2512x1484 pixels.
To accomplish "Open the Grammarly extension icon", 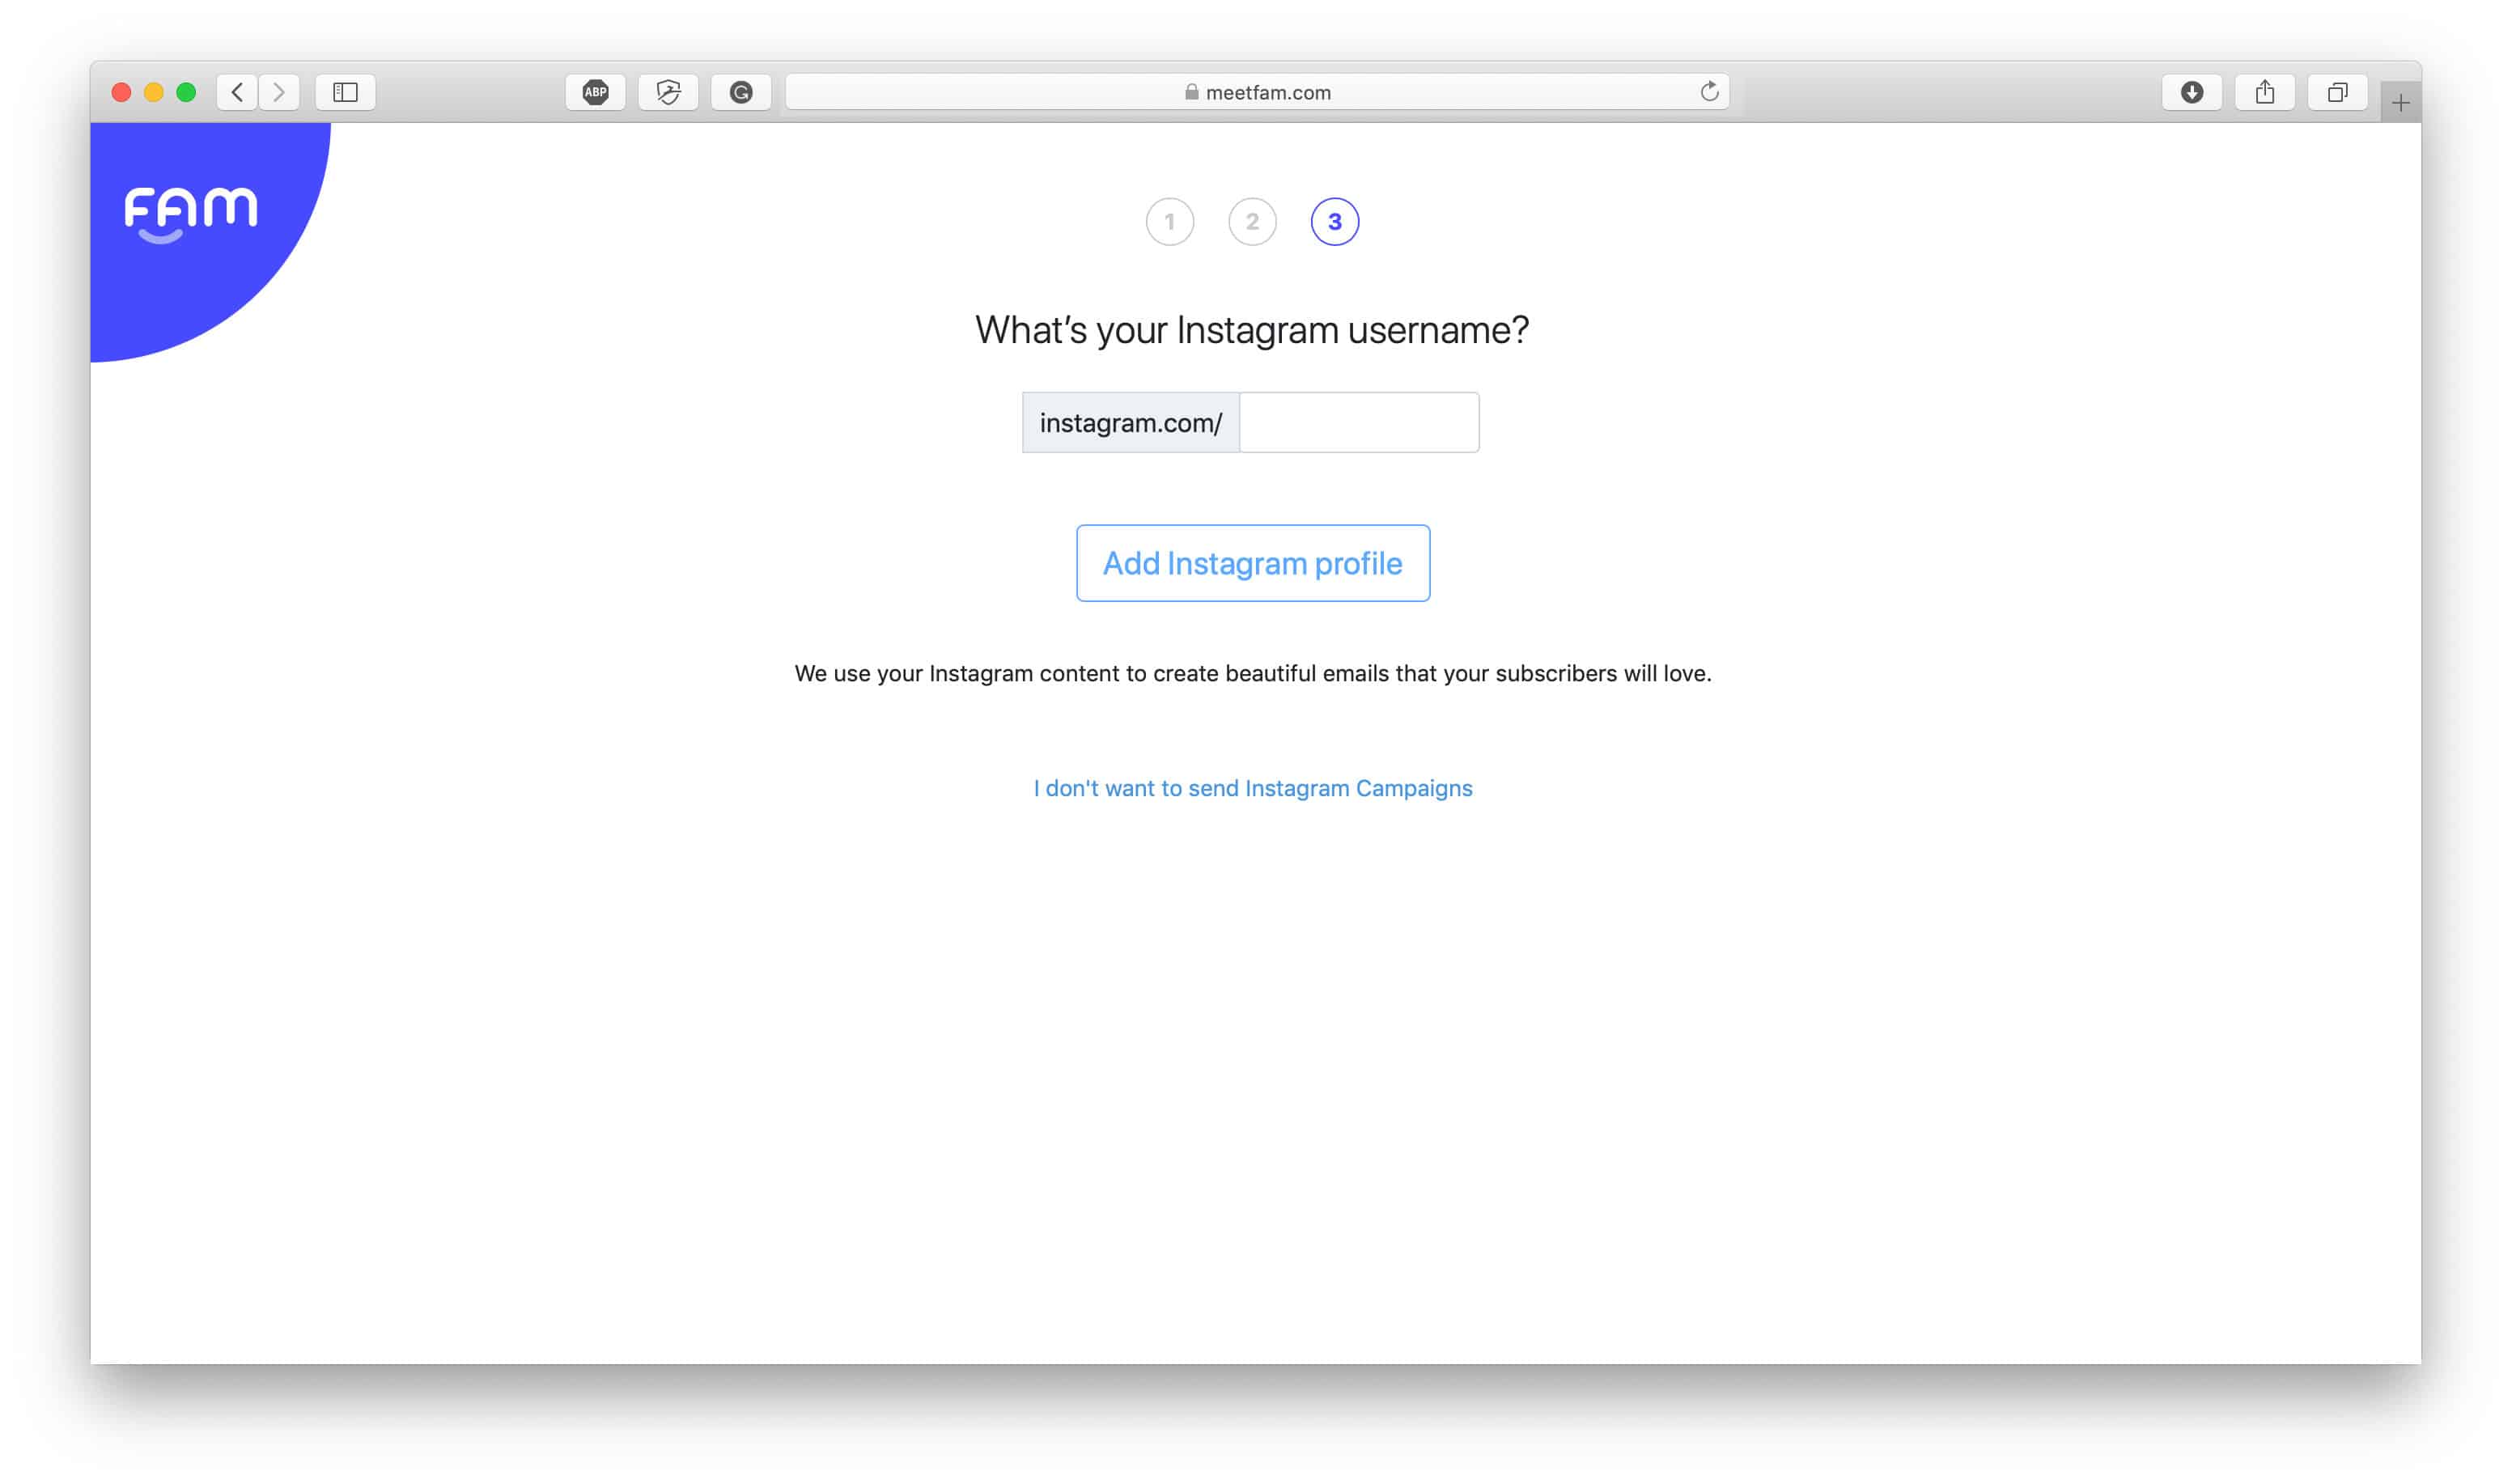I will 741,92.
